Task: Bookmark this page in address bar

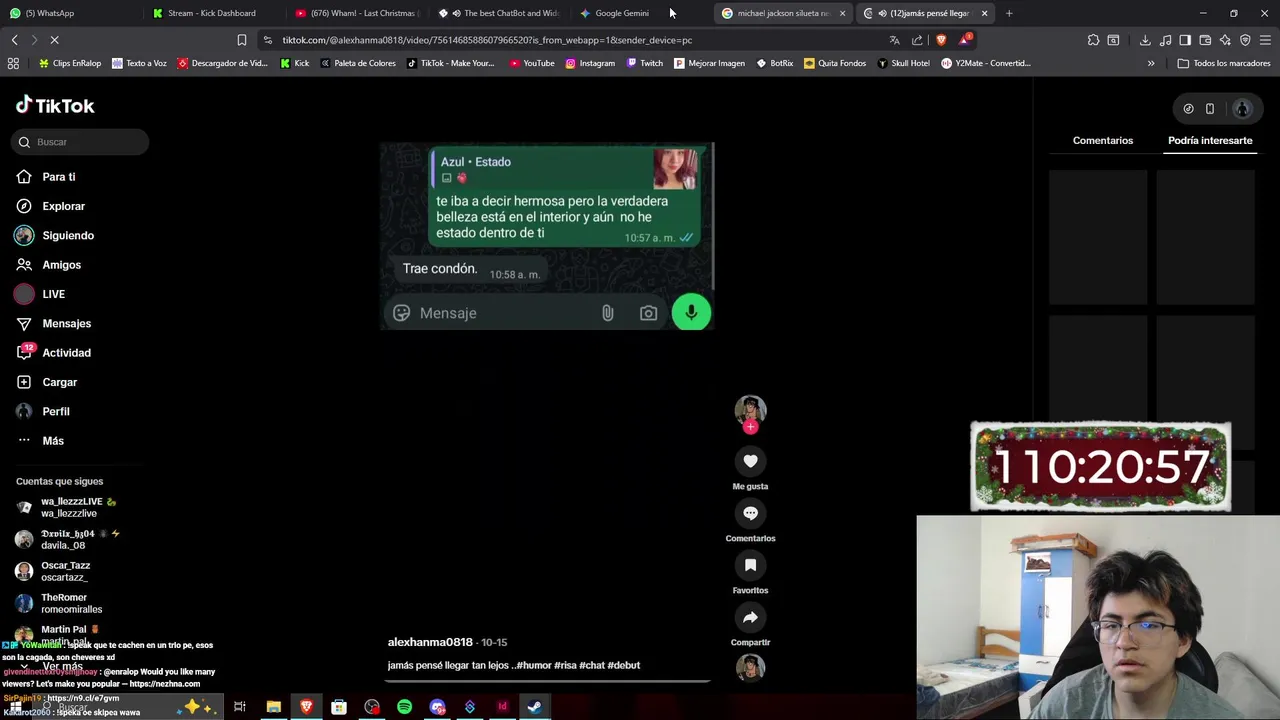Action: tap(241, 40)
